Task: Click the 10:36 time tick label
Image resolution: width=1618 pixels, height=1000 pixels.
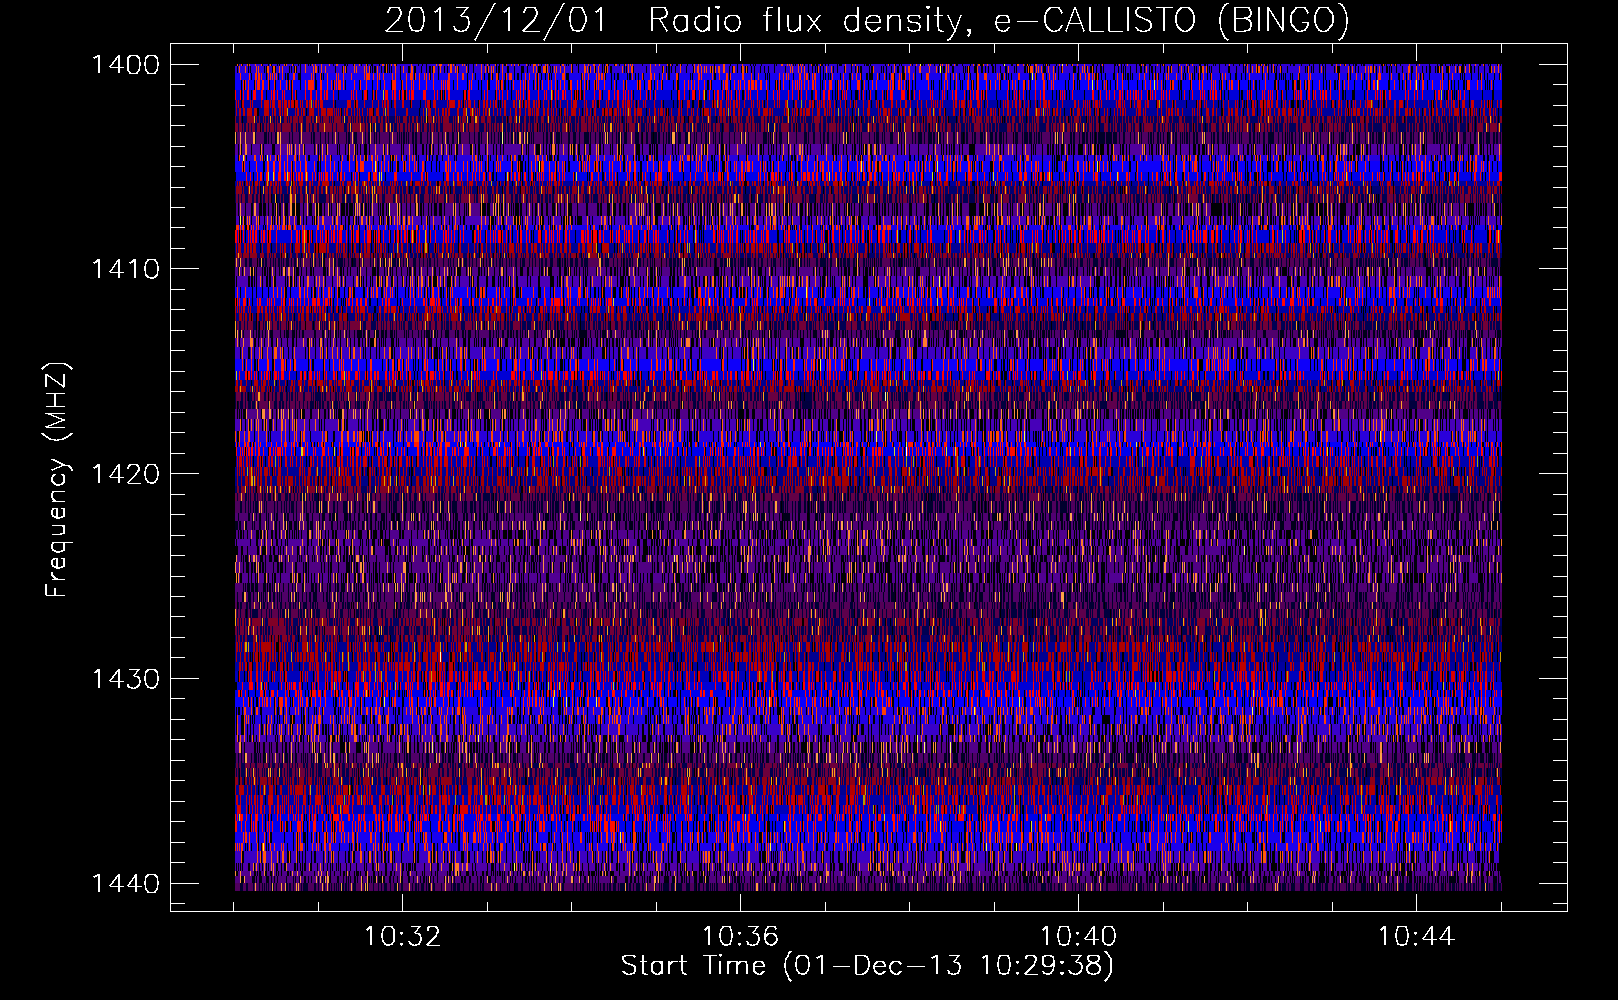Action: 740,937
